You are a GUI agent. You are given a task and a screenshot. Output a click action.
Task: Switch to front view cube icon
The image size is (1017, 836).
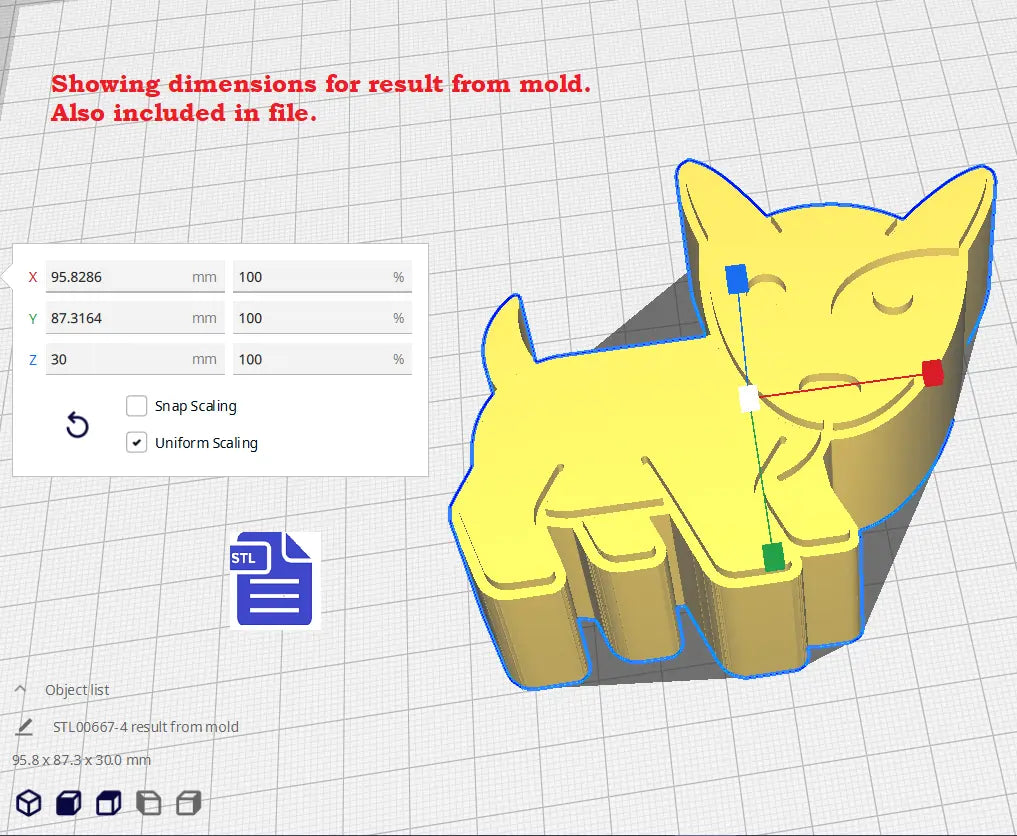coord(68,802)
